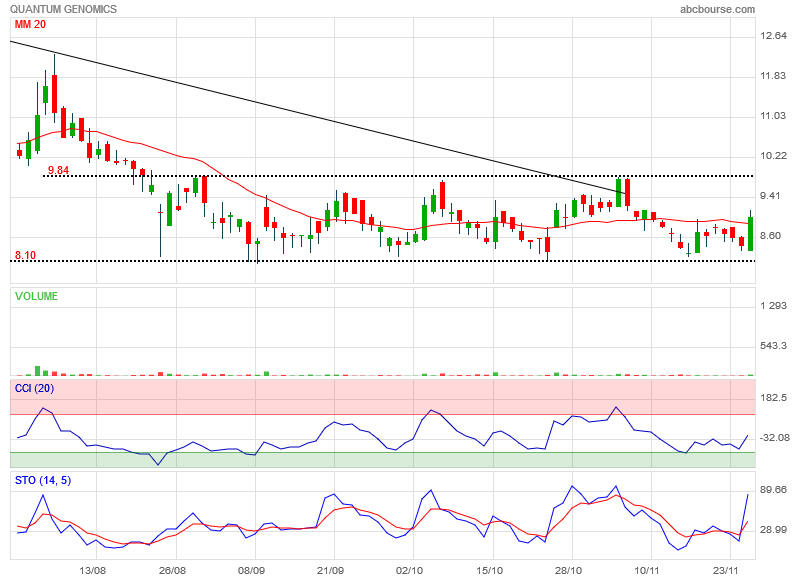Viewport: 800px width, 580px height.
Task: Click the 543.3 volume axis value
Action: coord(773,346)
